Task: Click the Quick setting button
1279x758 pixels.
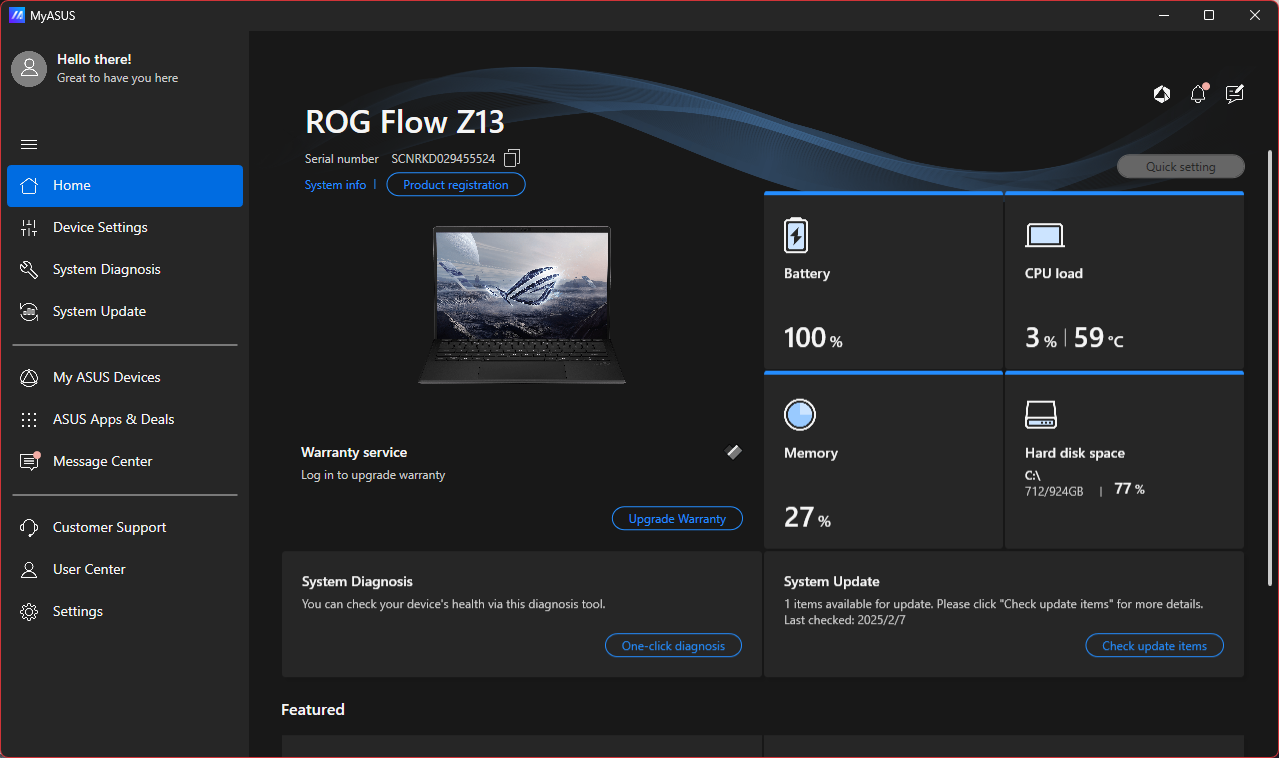Action: (x=1181, y=167)
